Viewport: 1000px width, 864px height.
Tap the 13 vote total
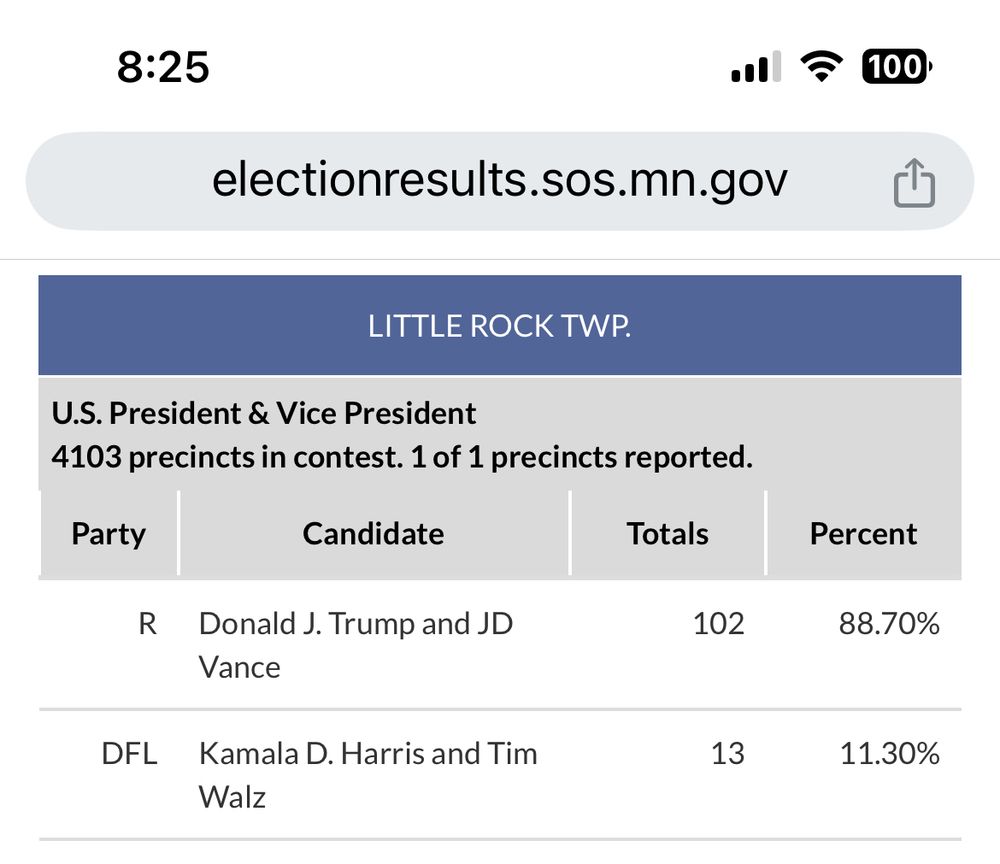pos(727,753)
